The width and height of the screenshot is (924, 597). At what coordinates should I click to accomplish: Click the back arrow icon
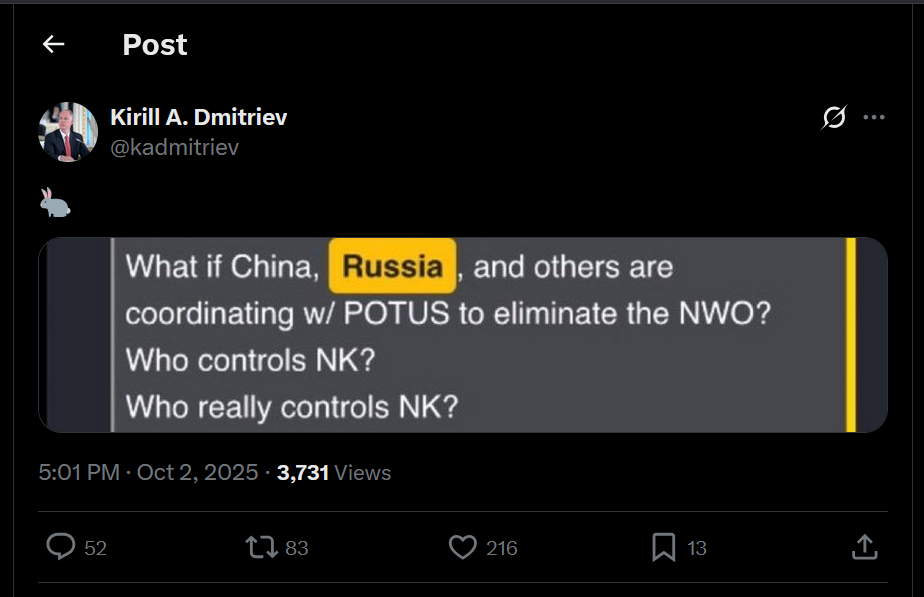coord(53,44)
